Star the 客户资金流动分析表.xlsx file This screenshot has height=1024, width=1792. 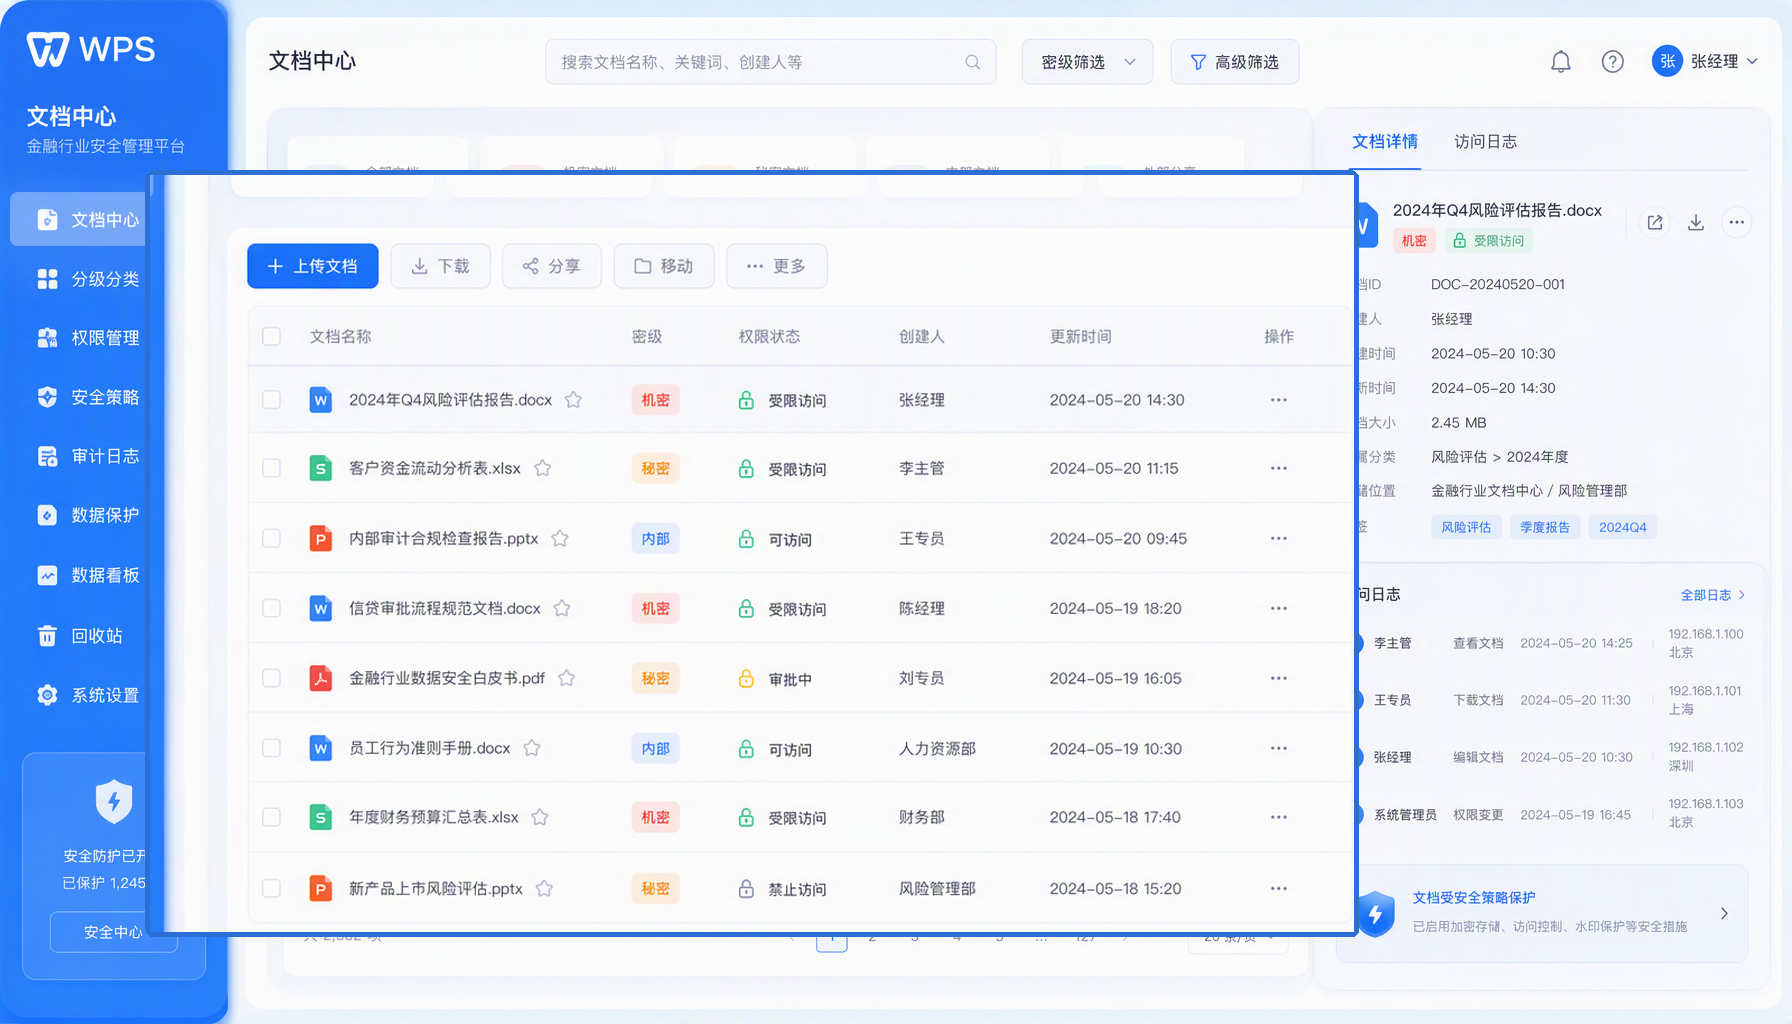542,468
